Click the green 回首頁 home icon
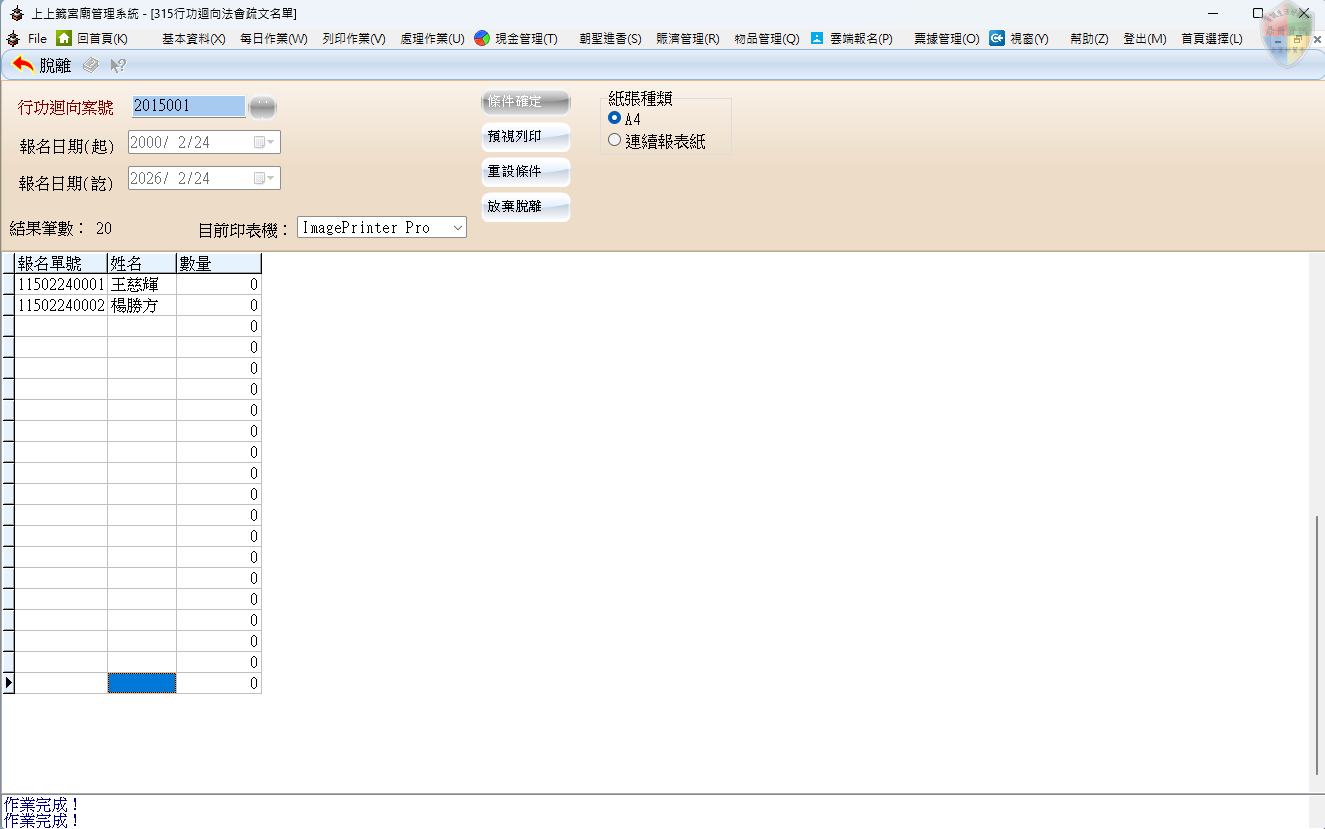 (x=64, y=38)
